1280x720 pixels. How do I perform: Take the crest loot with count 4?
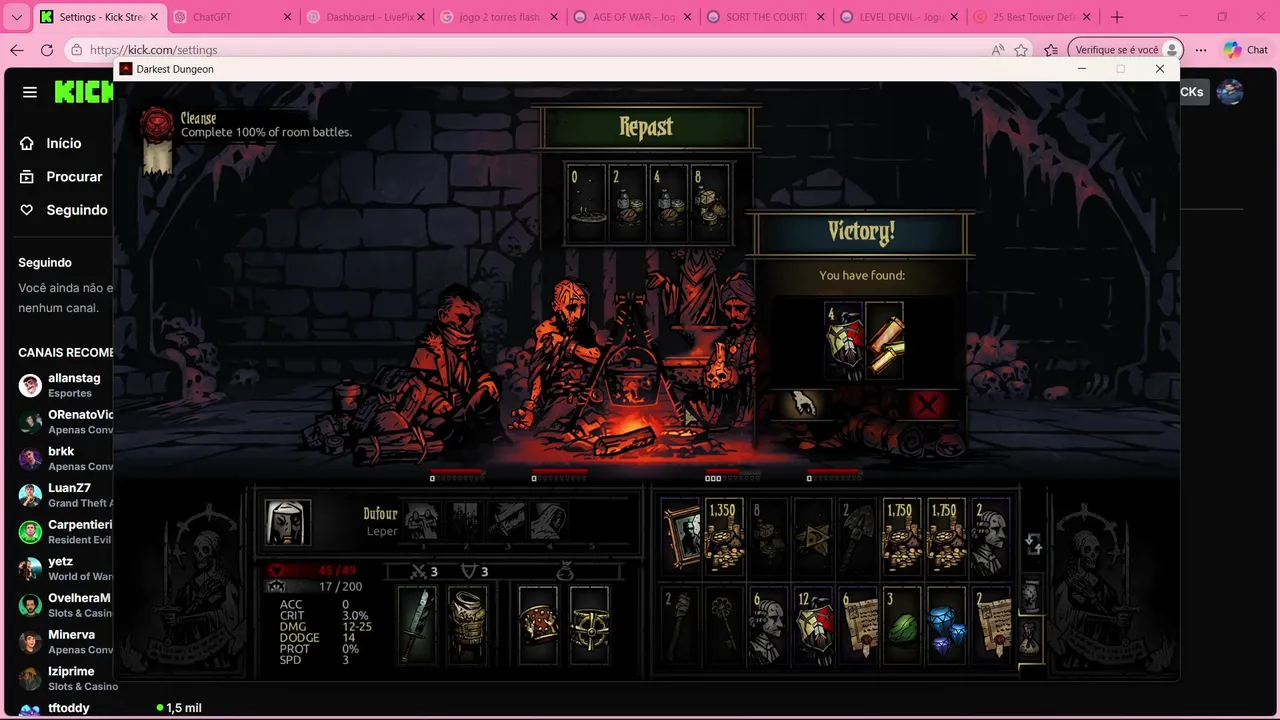pos(843,341)
